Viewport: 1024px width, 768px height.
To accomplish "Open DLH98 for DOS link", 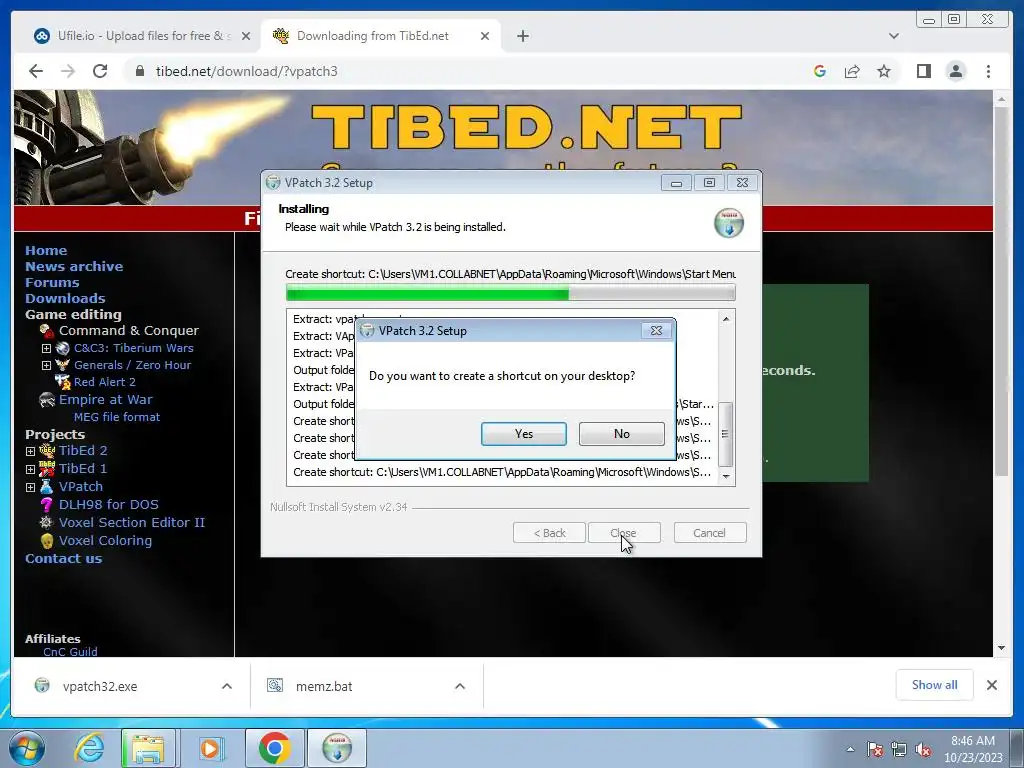I will 108,504.
